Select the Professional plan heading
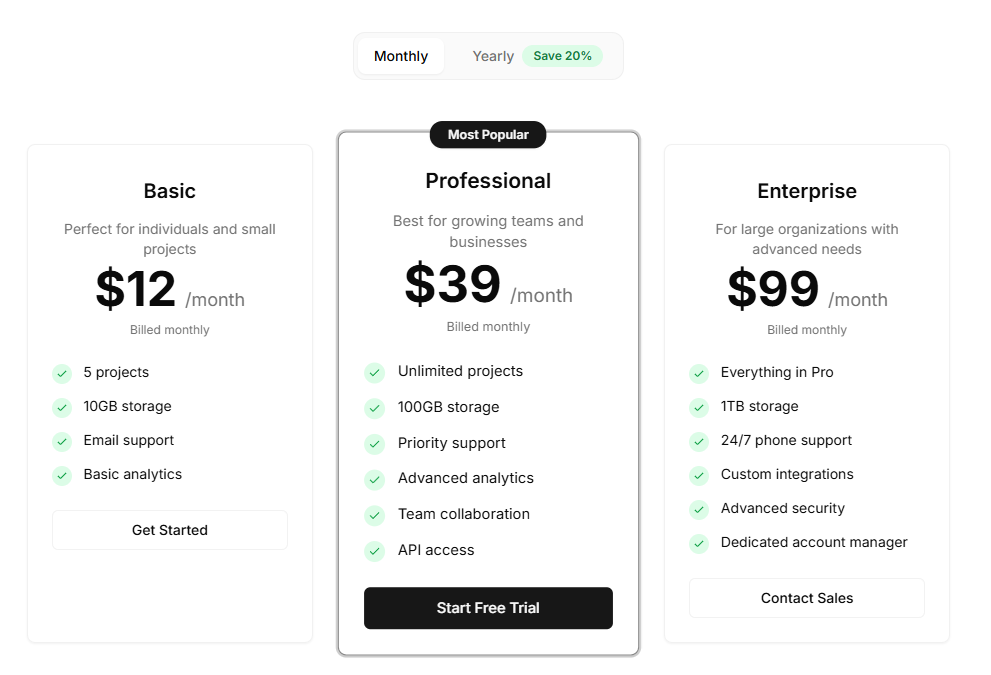The image size is (991, 675). (x=488, y=181)
